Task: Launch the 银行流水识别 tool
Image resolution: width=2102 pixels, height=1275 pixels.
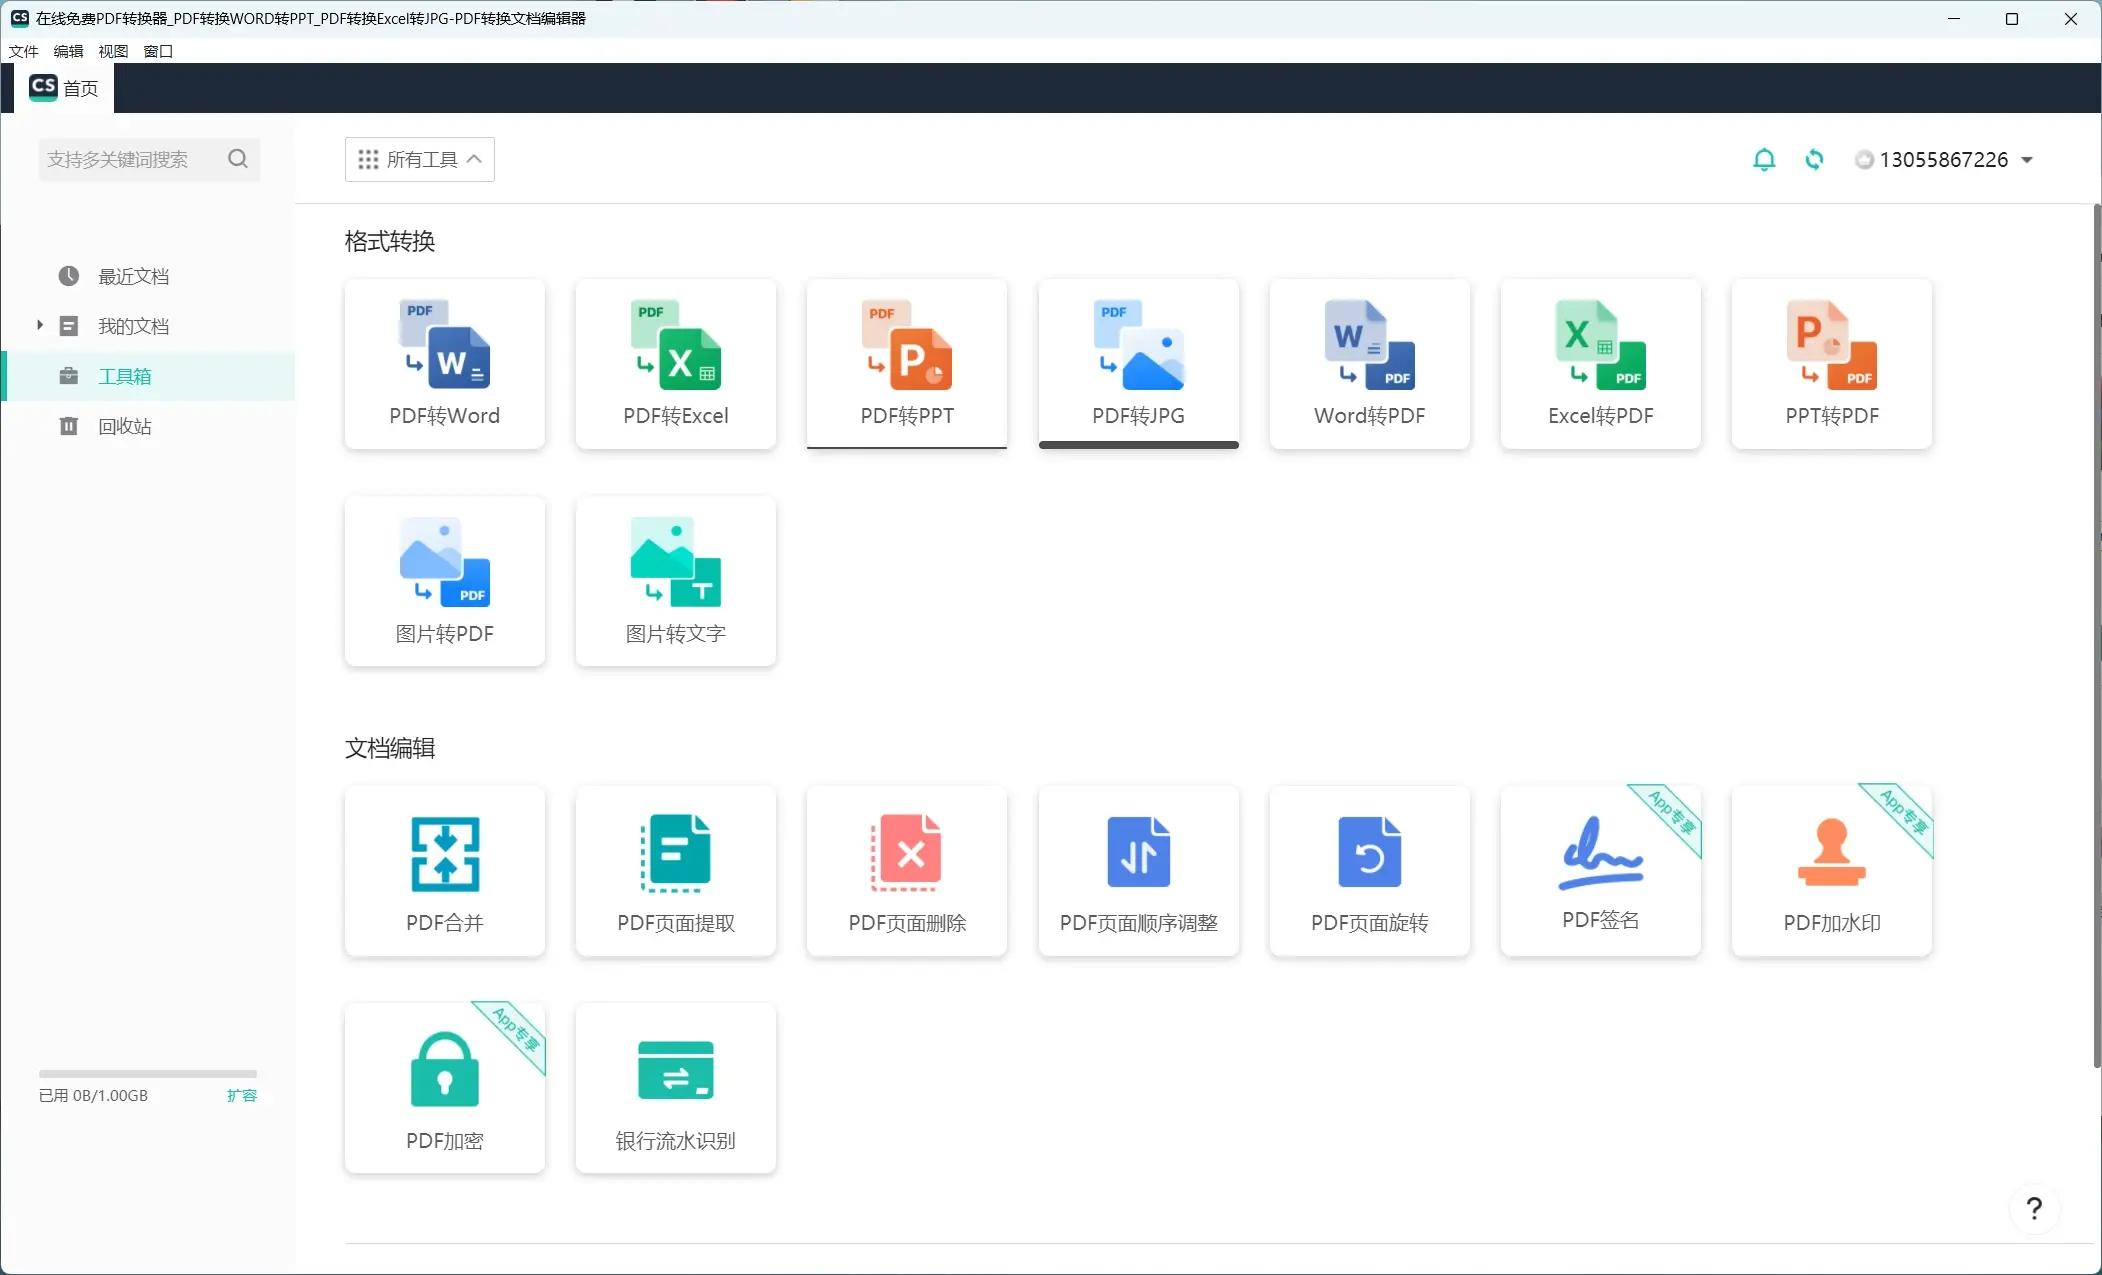Action: (675, 1088)
